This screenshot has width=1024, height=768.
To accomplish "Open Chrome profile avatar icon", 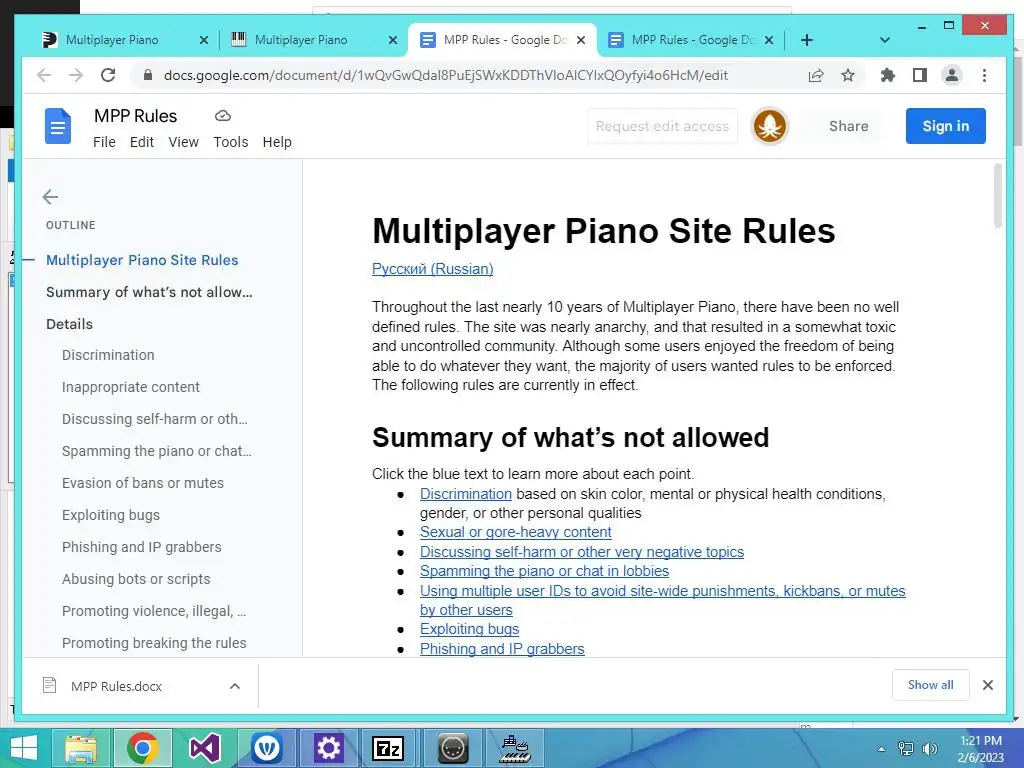I will (x=952, y=75).
